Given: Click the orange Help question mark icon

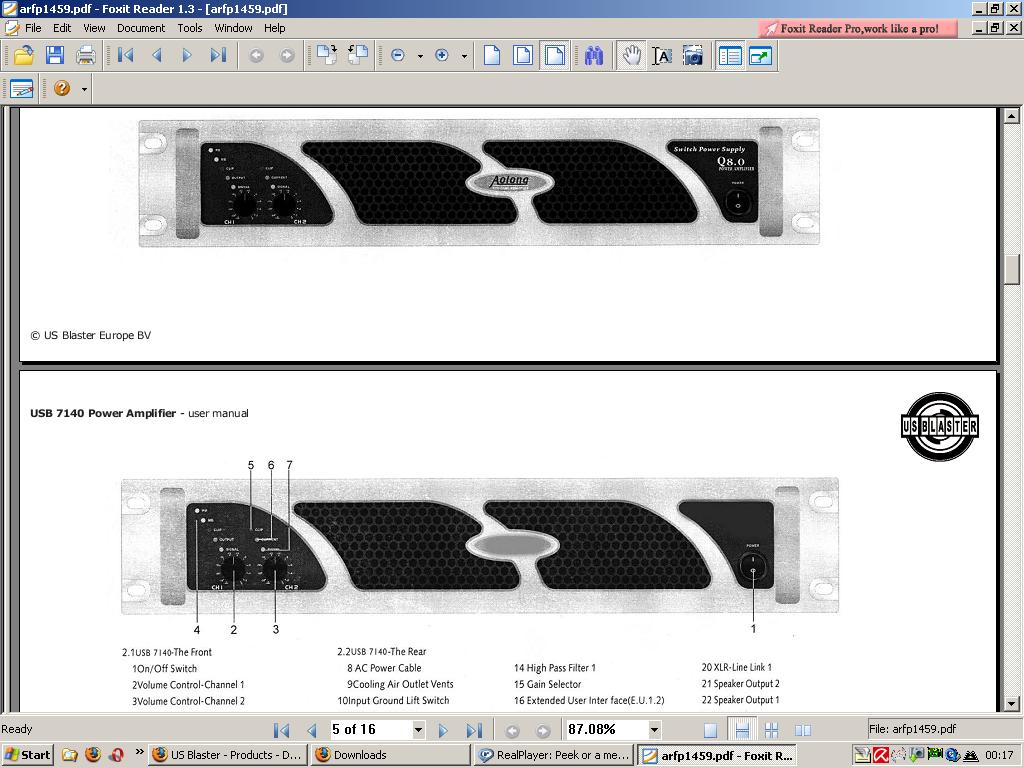Looking at the screenshot, I should [62, 88].
